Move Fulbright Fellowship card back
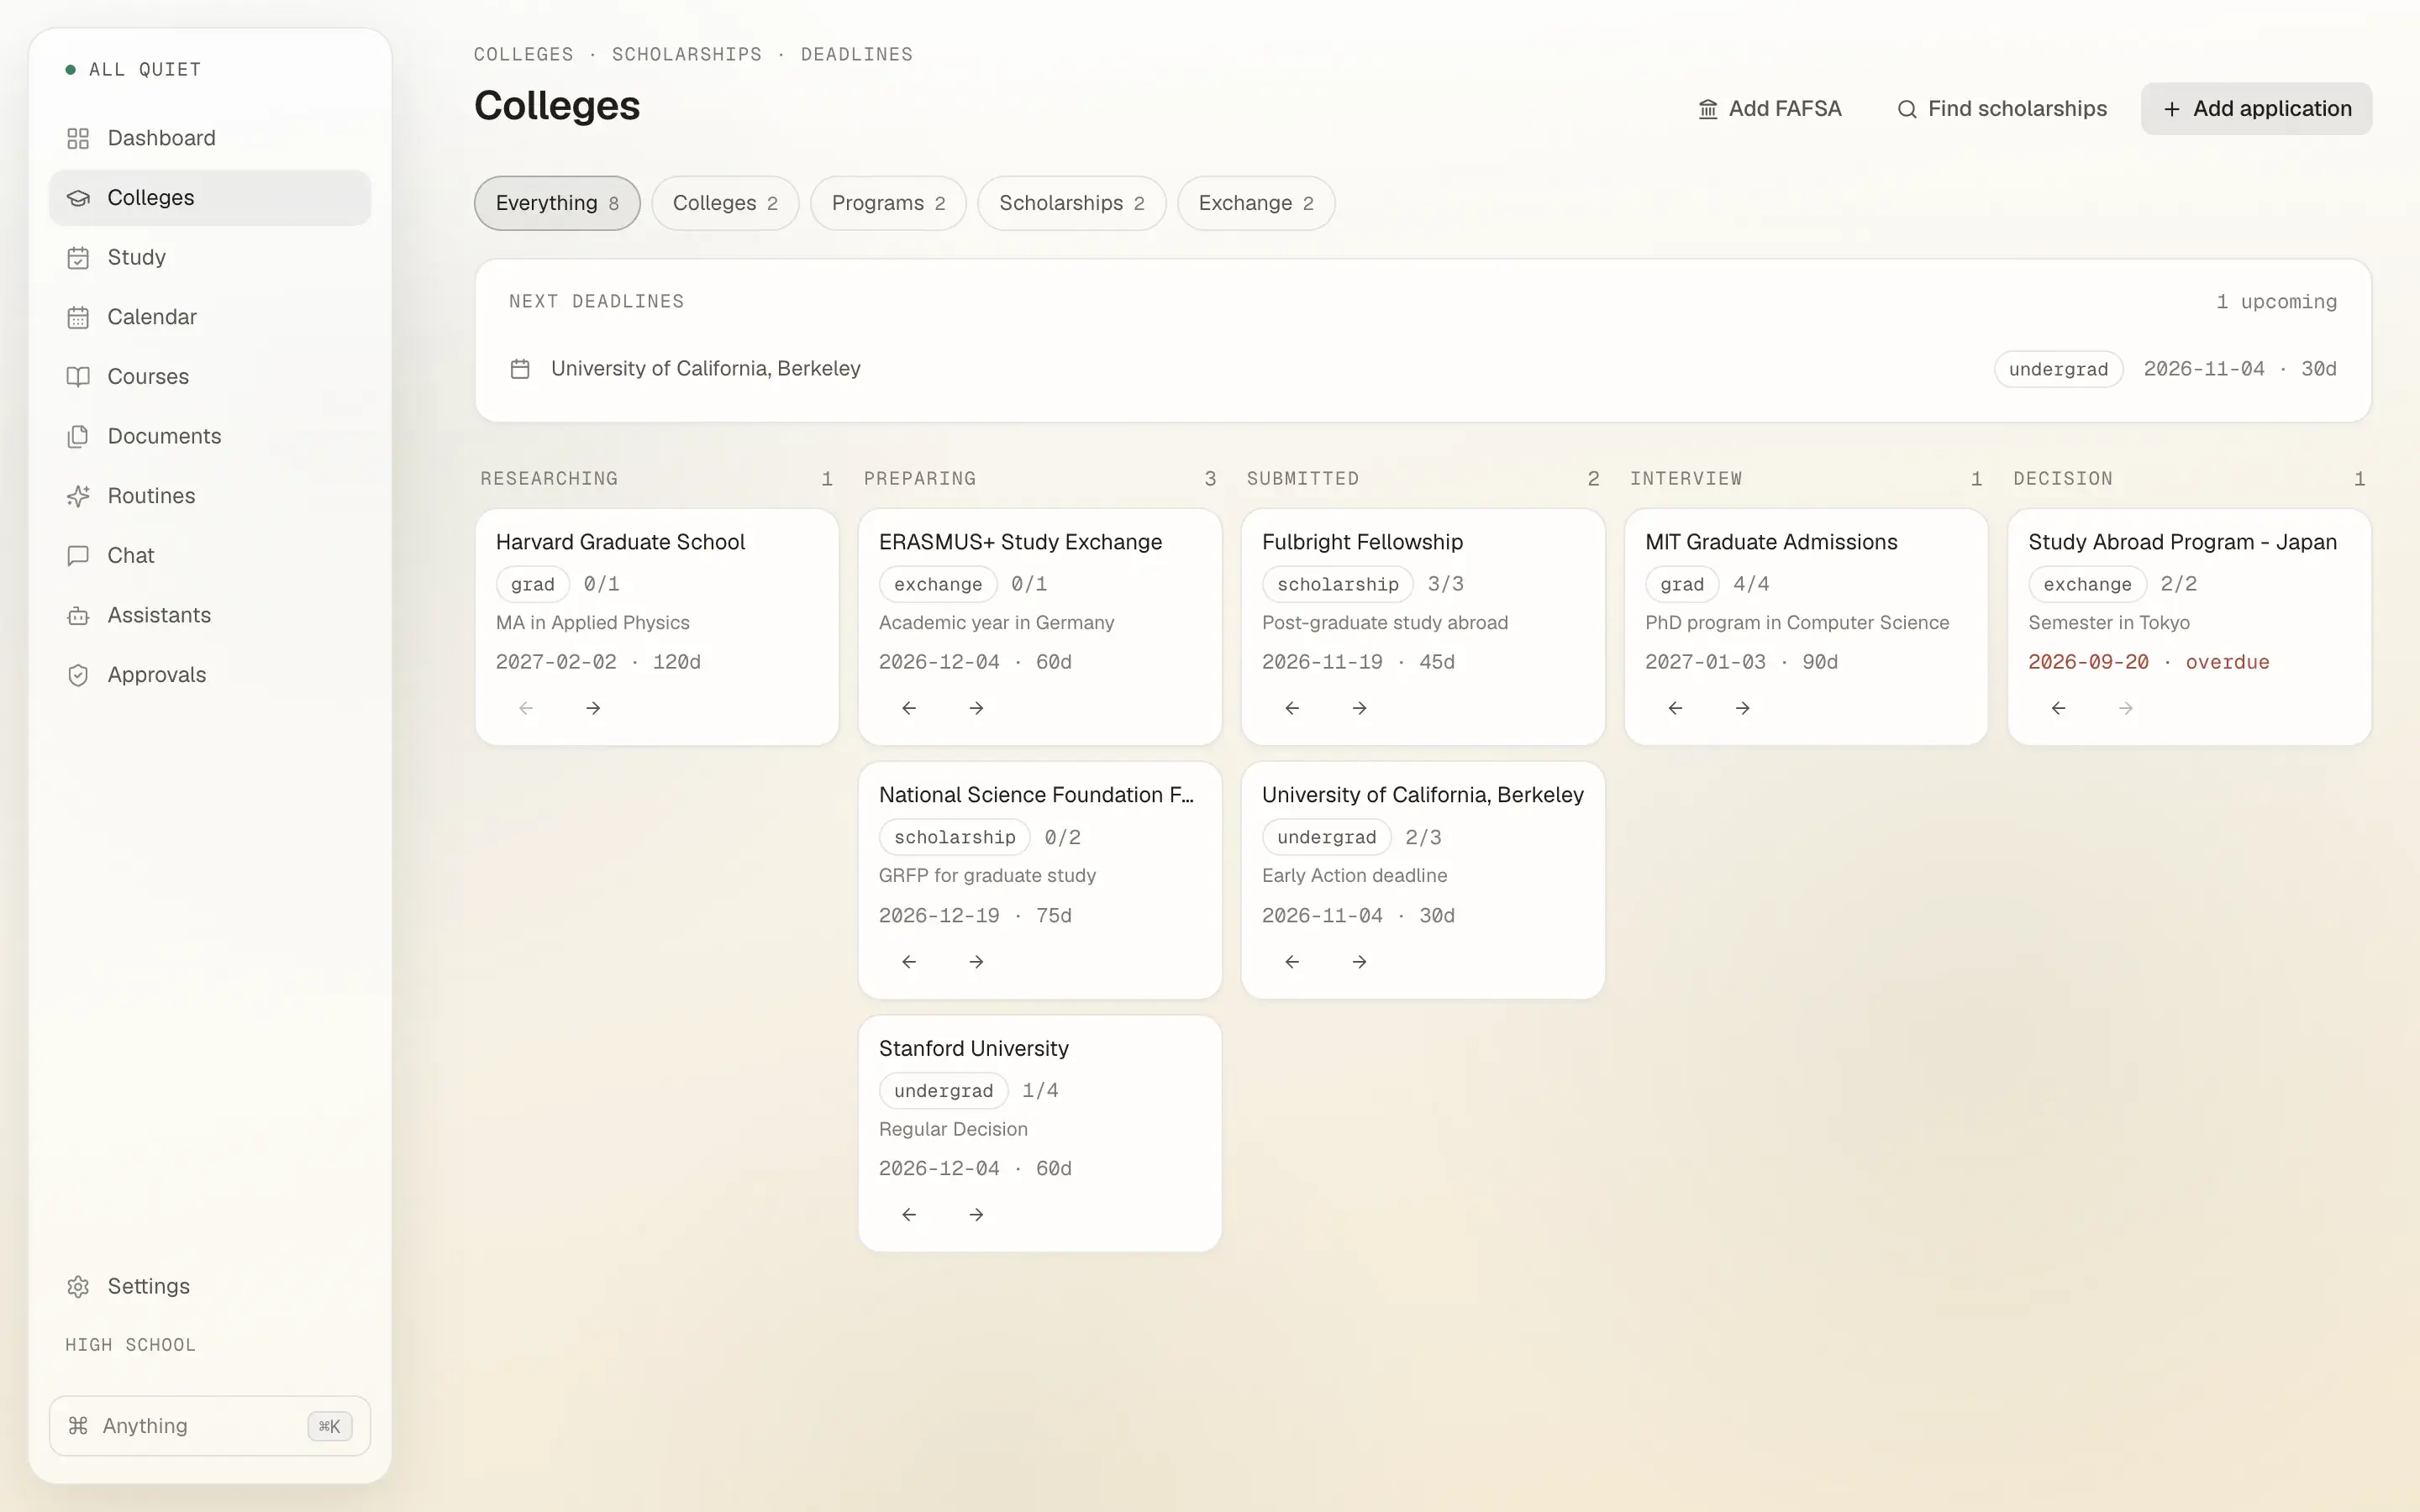The image size is (2420, 1512). tap(1292, 708)
